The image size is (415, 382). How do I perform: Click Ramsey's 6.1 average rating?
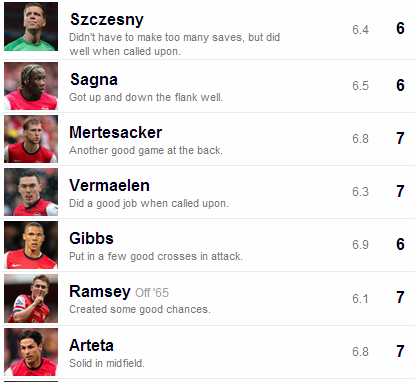point(360,298)
